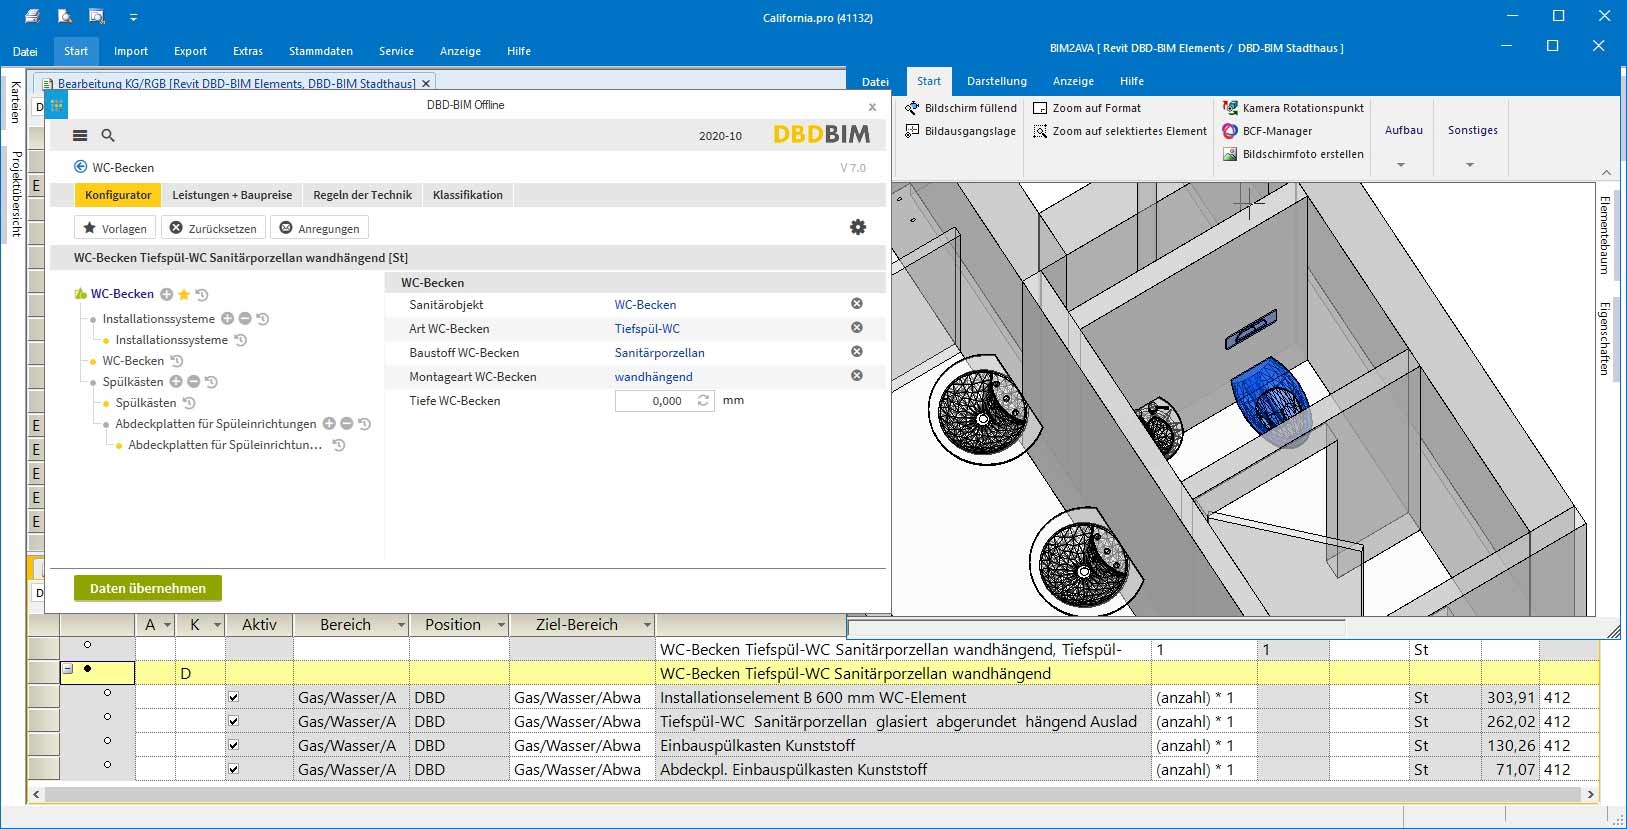
Task: Click Bildschirm füllend in BIM2AVA ribbon
Action: [960, 108]
